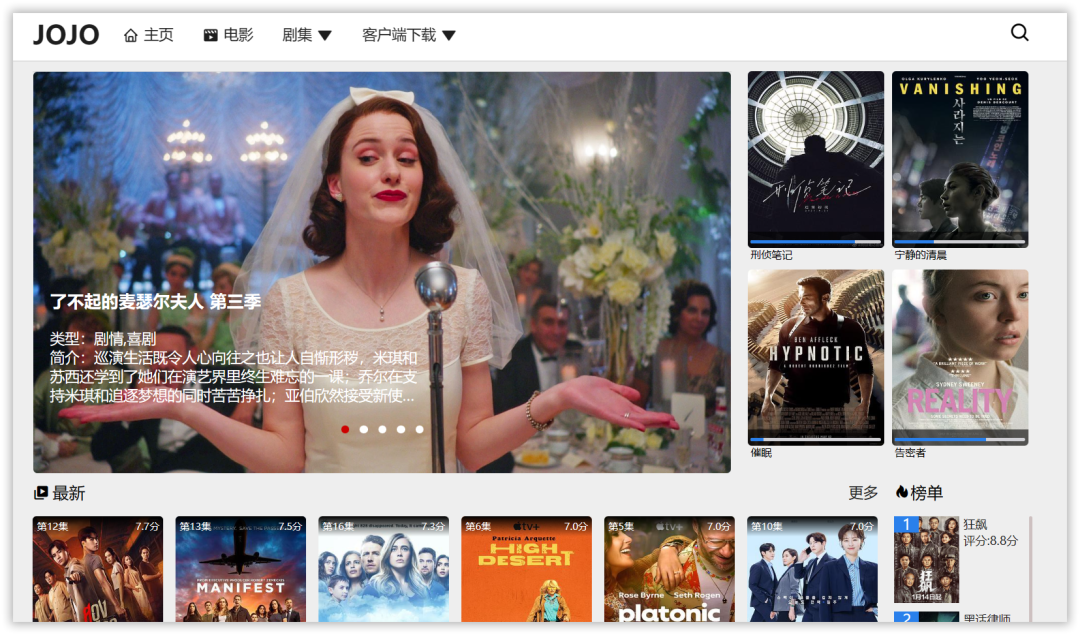Open the Reality 告密者 poster

[960, 357]
